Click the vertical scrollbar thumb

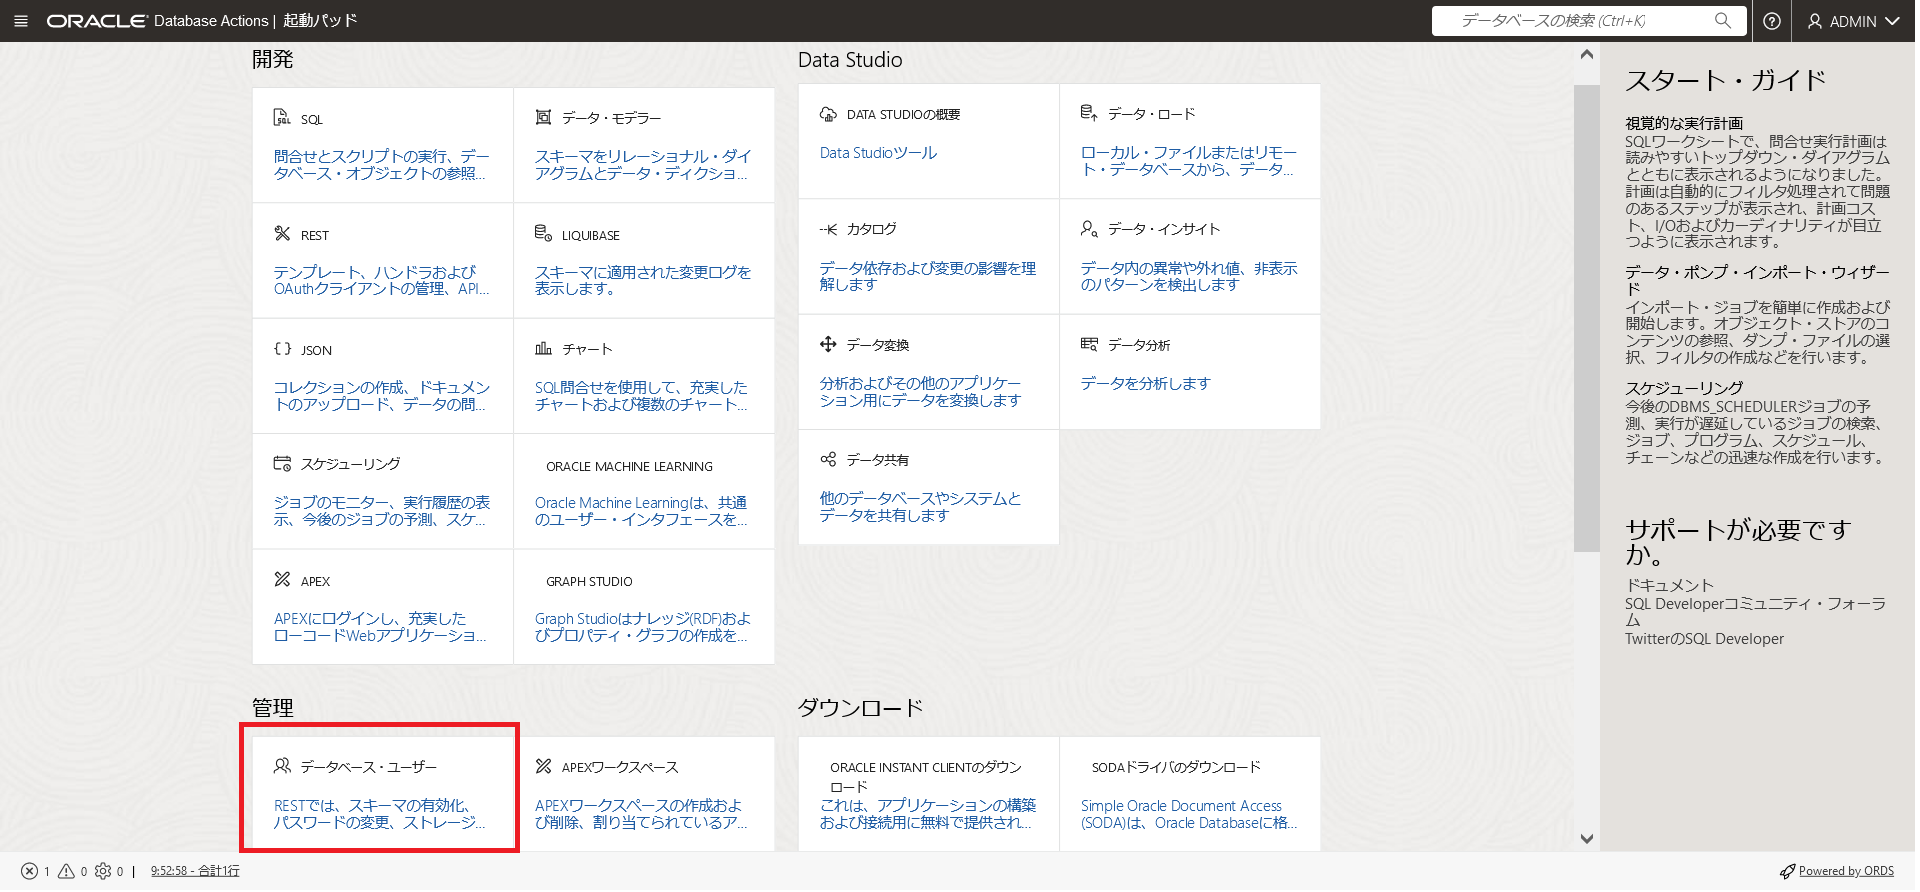1586,318
